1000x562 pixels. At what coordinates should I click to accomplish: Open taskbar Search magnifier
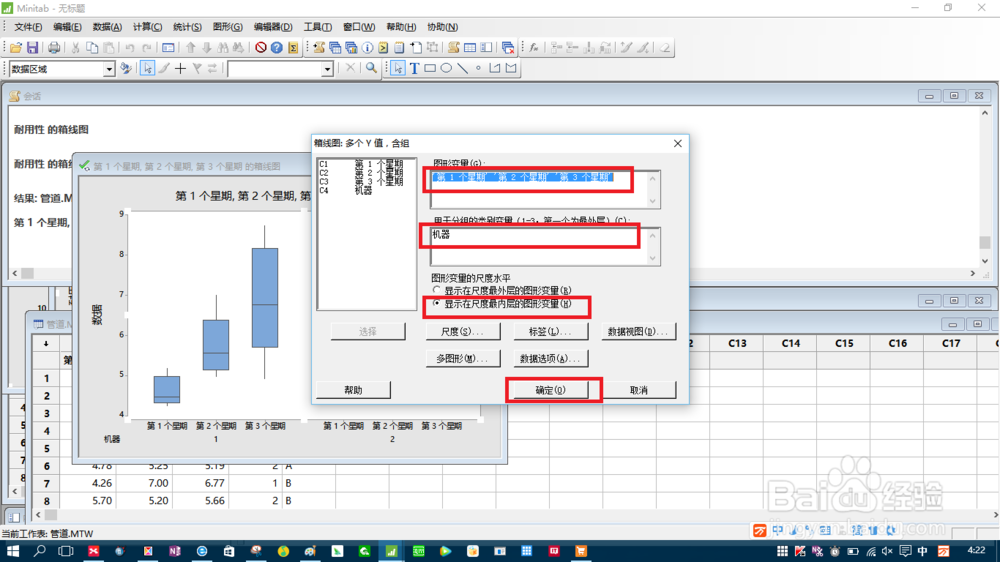pos(40,551)
